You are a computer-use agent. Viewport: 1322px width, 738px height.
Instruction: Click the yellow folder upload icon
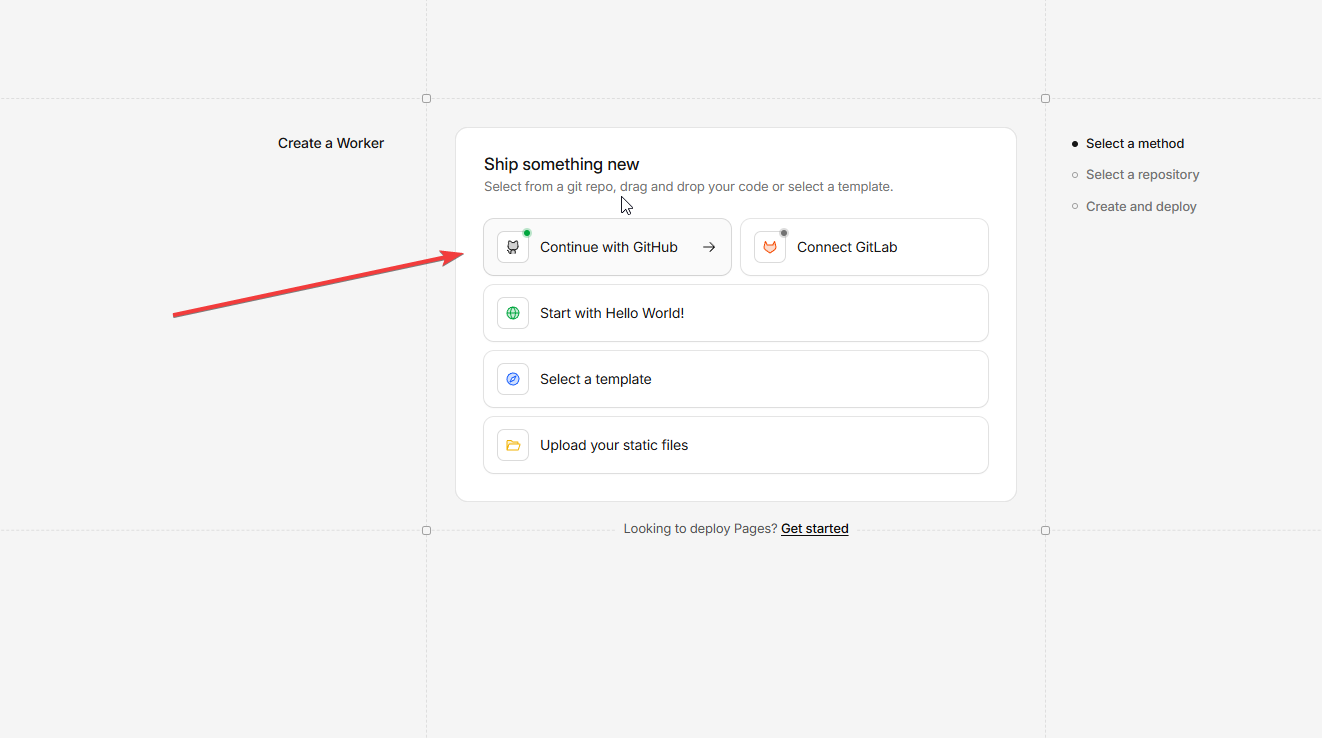(513, 445)
